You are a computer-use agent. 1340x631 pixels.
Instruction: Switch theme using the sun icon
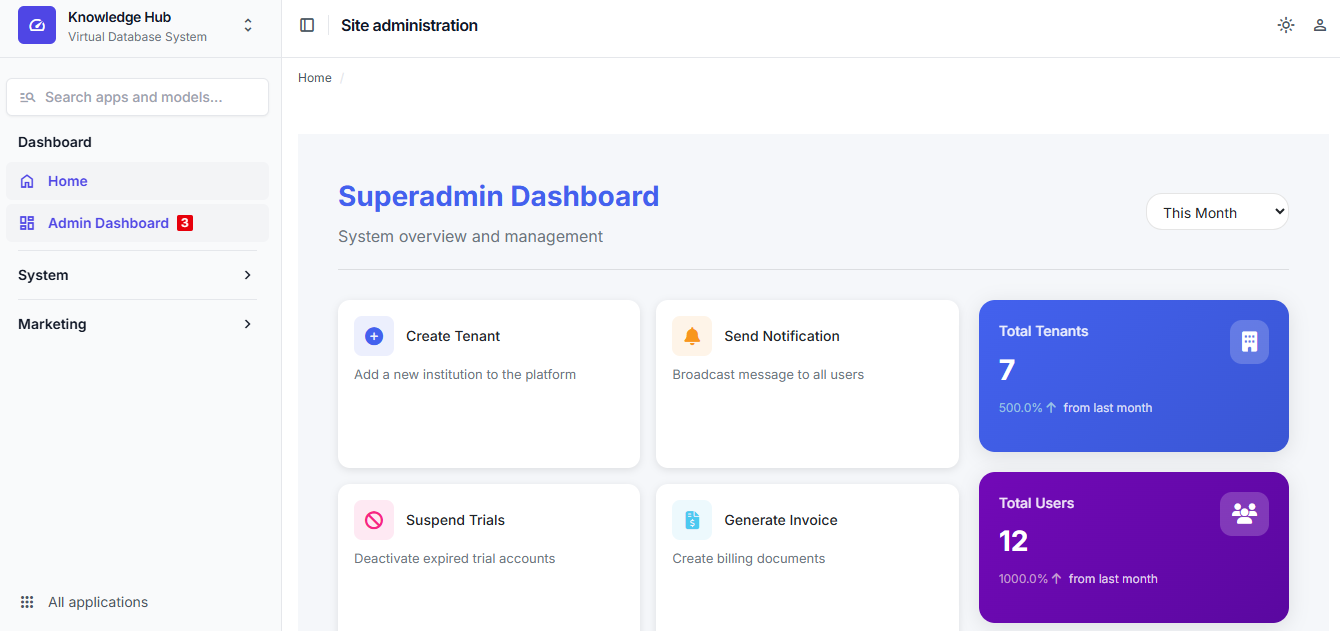click(1286, 25)
